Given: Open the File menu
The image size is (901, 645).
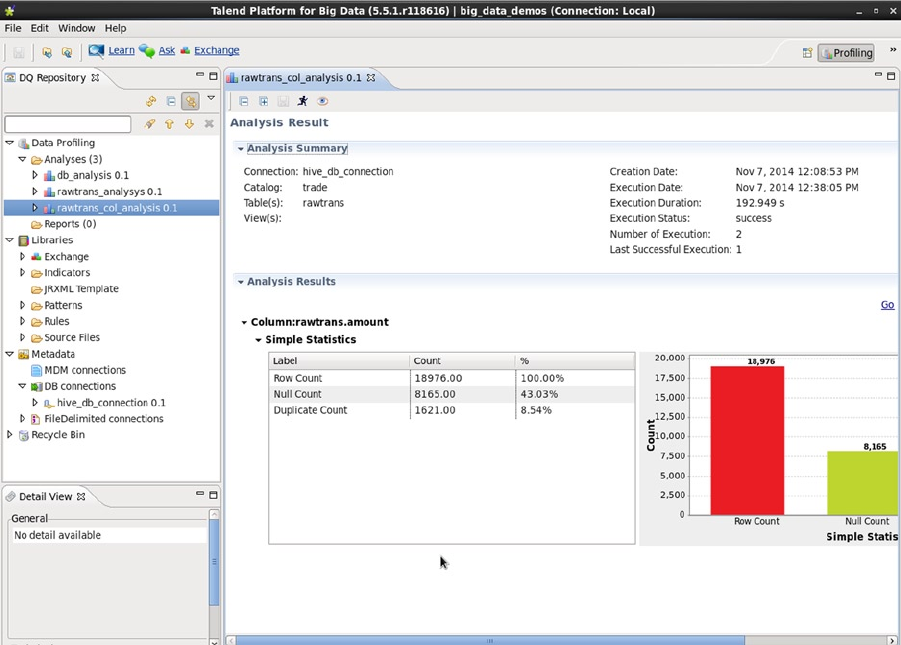Looking at the screenshot, I should click(13, 28).
